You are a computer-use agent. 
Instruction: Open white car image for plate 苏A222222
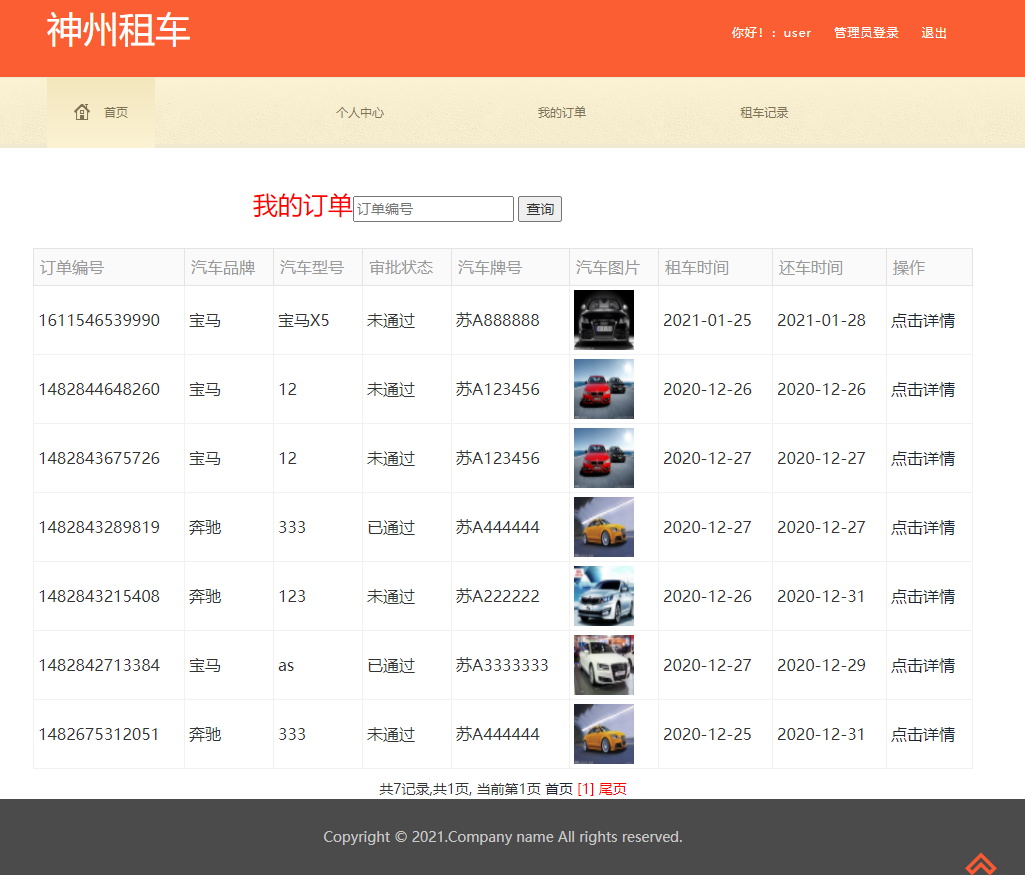tap(603, 596)
